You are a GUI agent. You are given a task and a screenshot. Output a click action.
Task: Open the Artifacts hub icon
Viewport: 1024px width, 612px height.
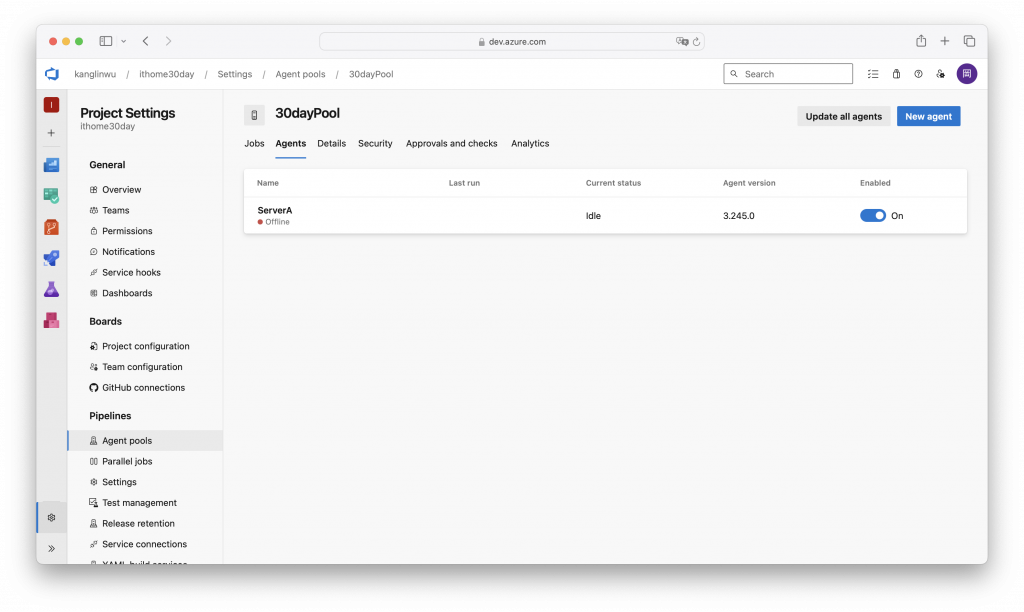52,320
